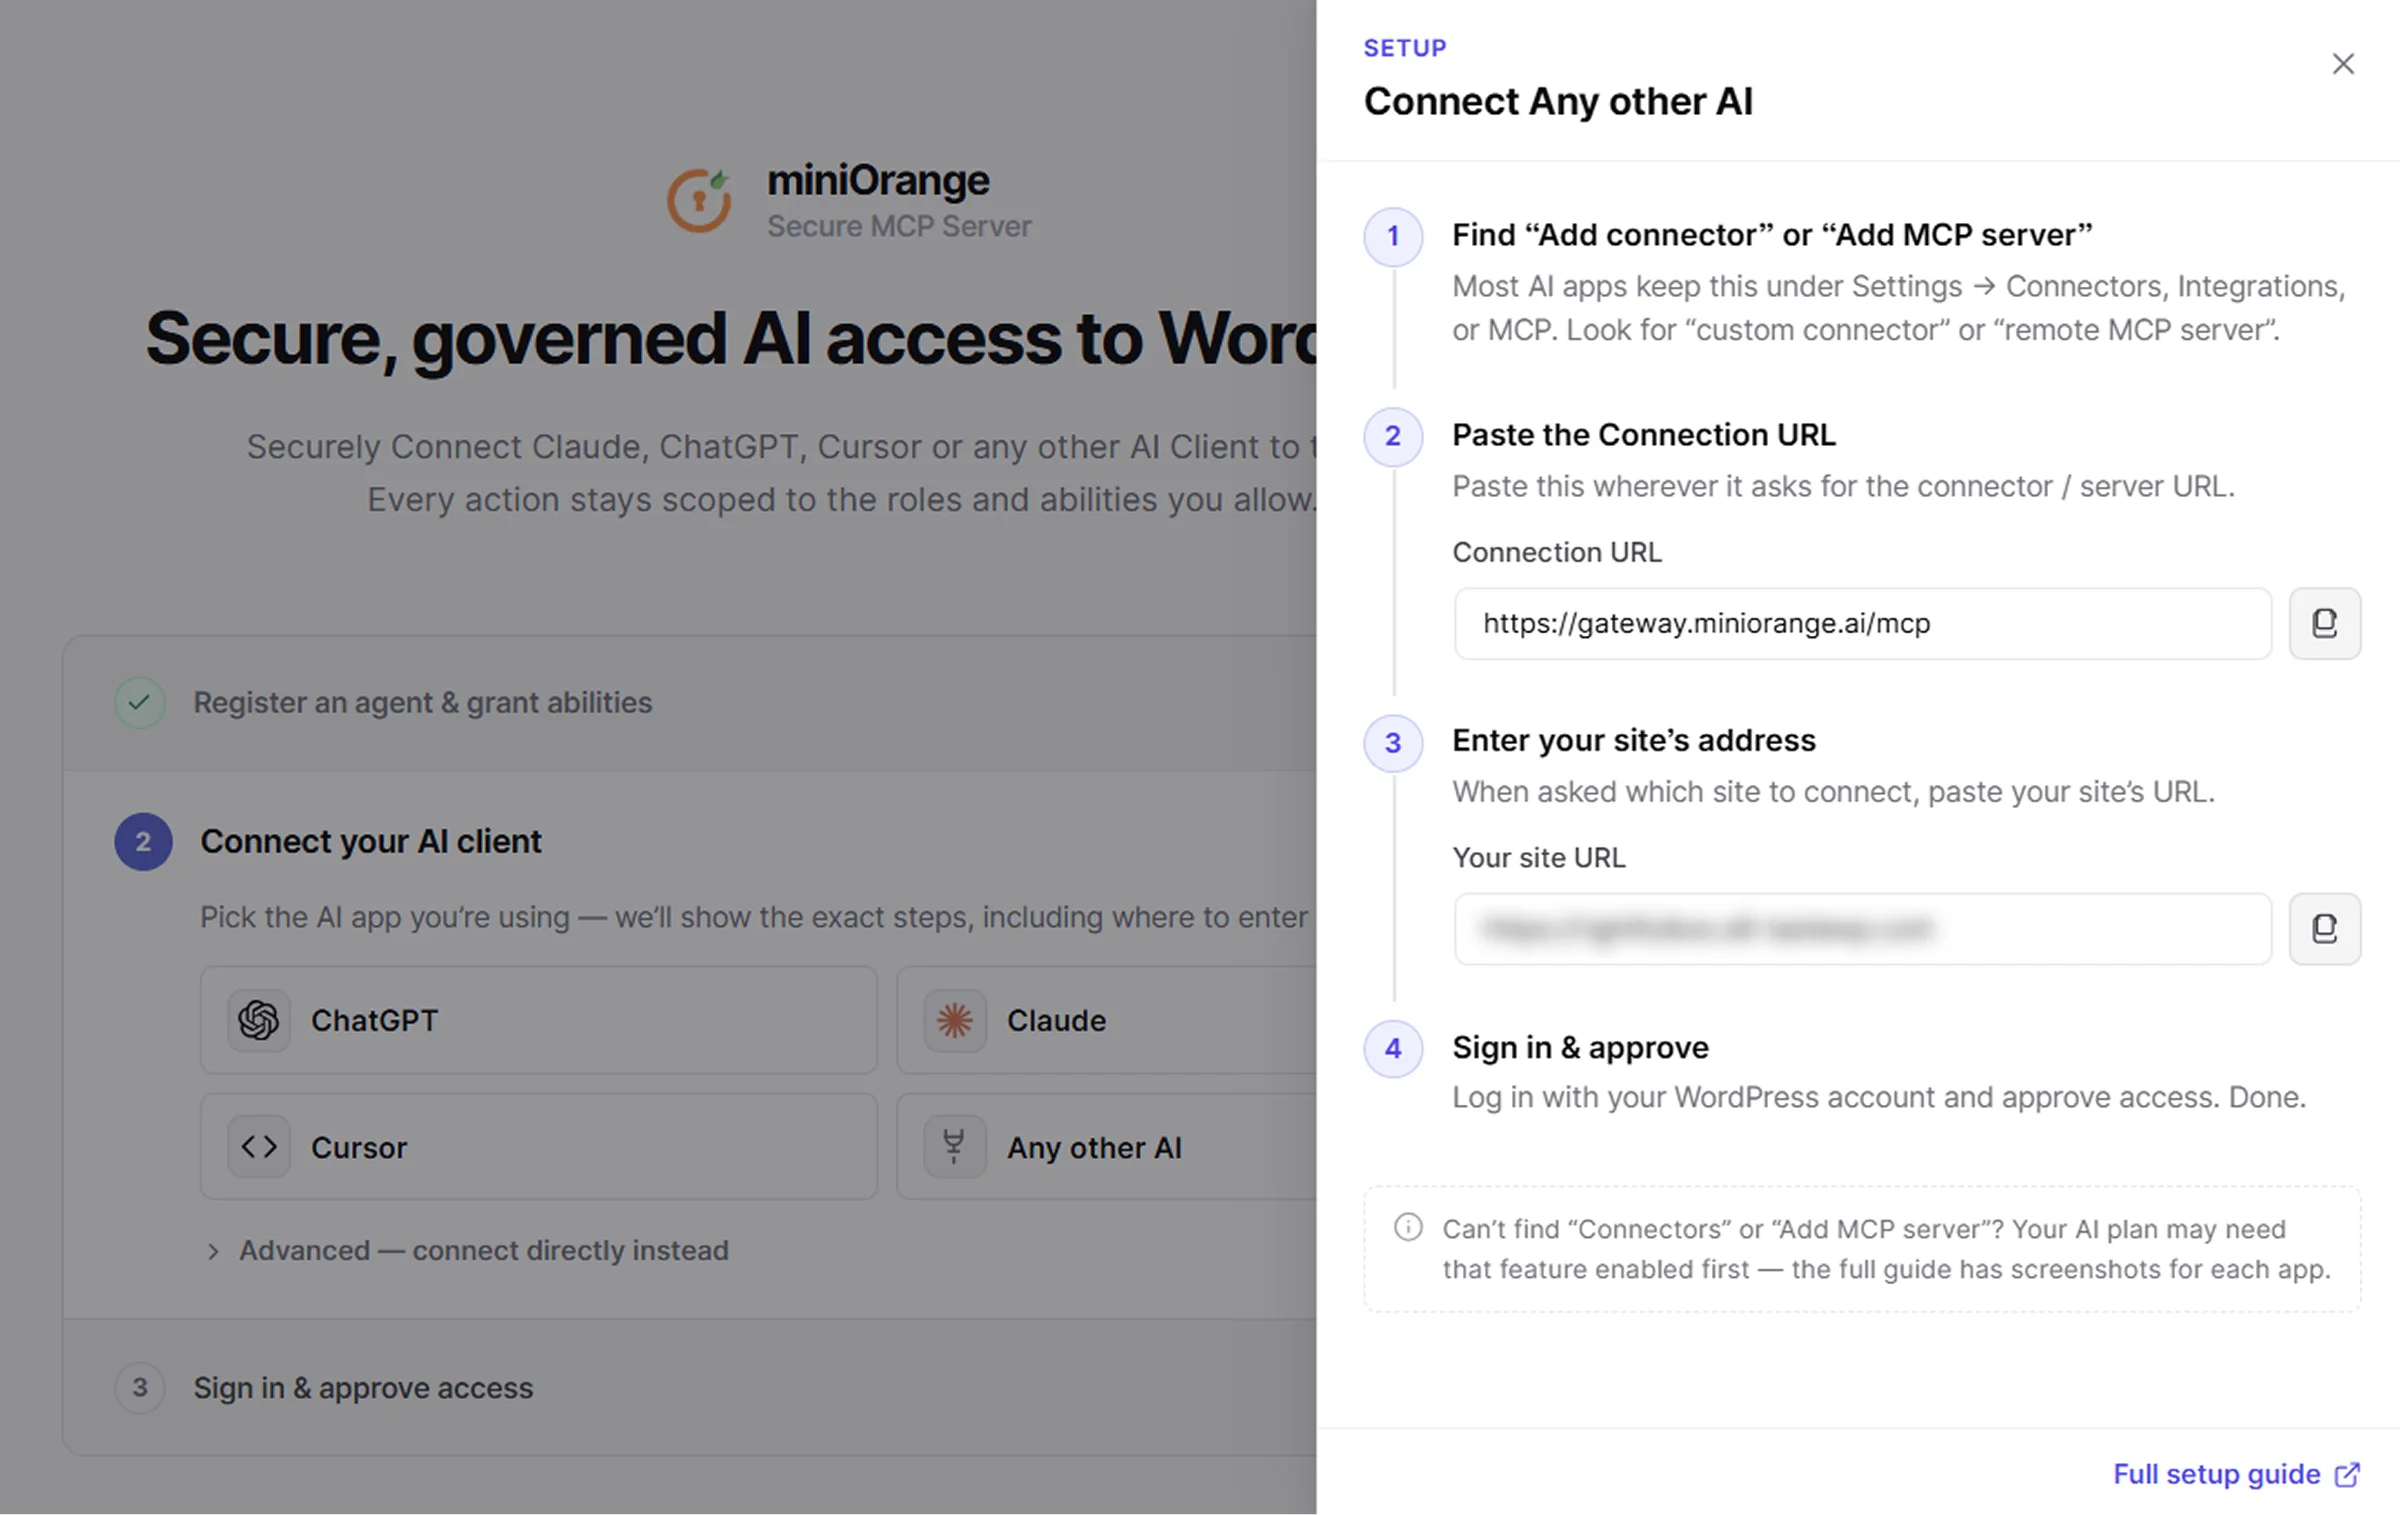Close the Connect Any other AI panel

click(x=2343, y=64)
